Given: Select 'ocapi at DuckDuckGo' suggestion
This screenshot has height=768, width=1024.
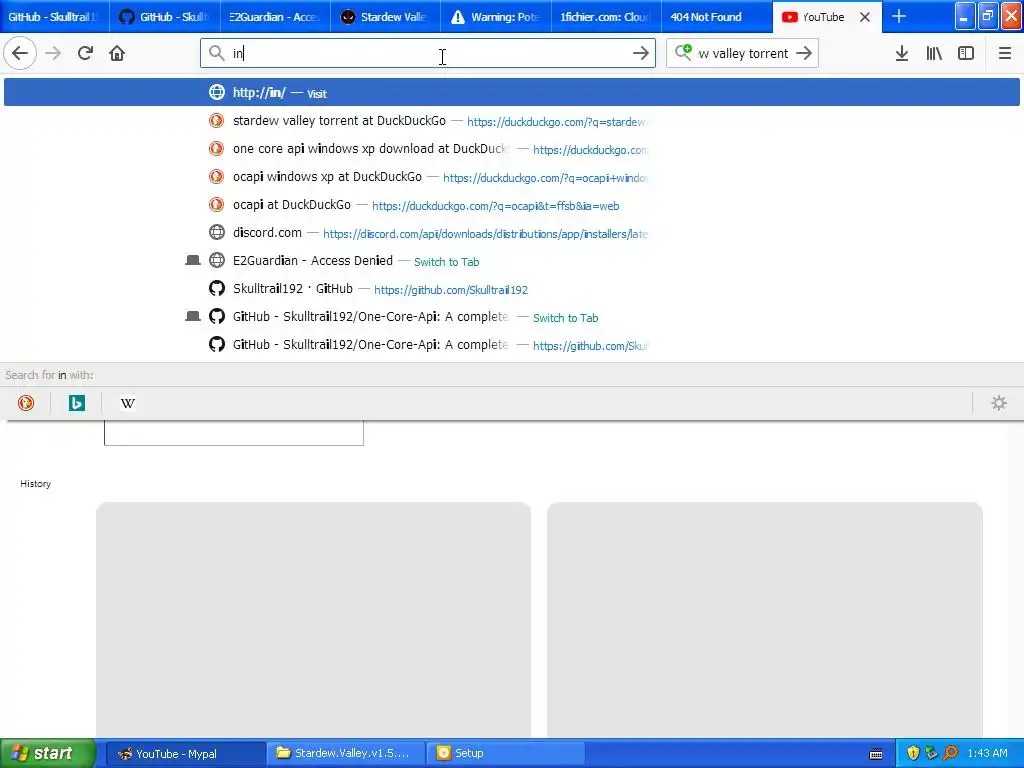Looking at the screenshot, I should point(511,205).
